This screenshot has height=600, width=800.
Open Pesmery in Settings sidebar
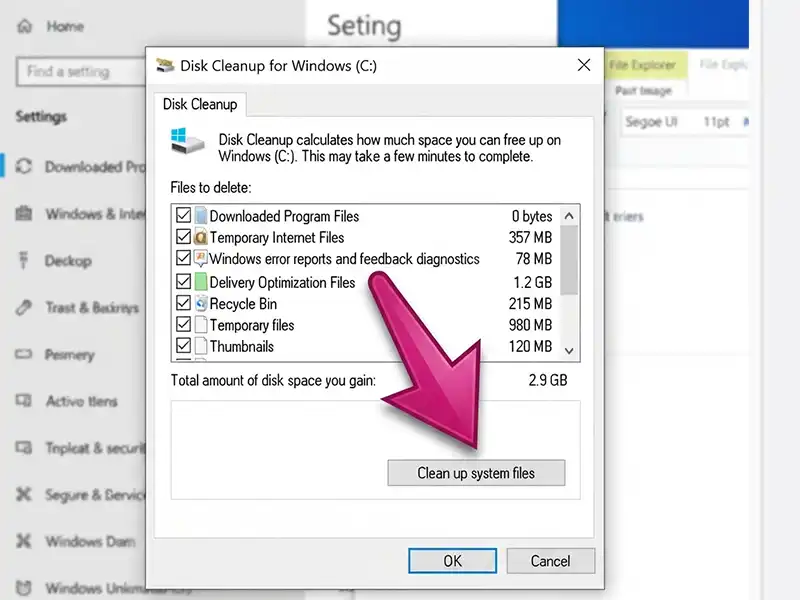(x=70, y=355)
